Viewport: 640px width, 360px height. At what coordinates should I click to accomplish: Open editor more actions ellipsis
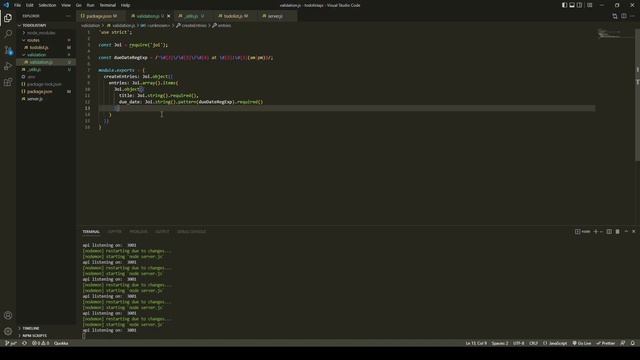tap(633, 16)
